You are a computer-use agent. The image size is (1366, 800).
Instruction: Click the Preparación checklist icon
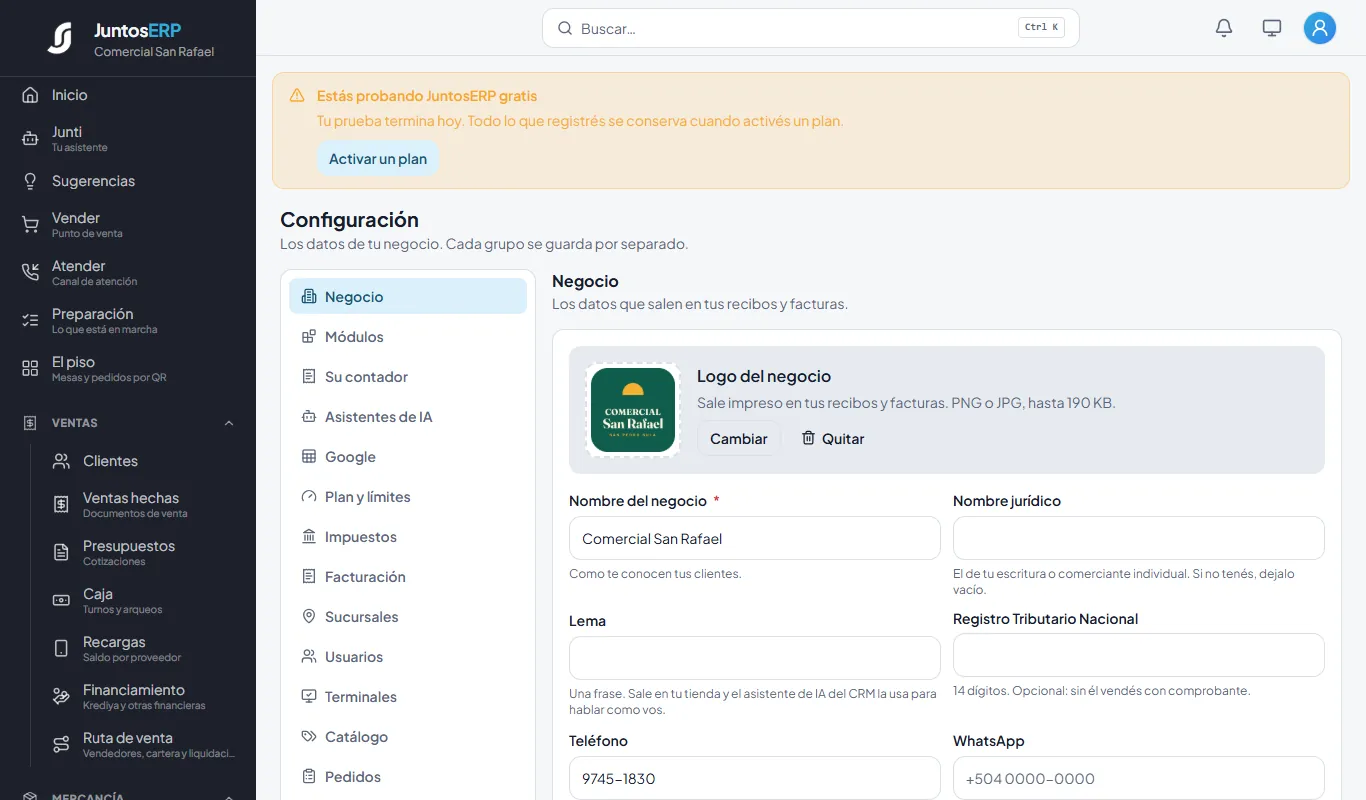click(30, 321)
